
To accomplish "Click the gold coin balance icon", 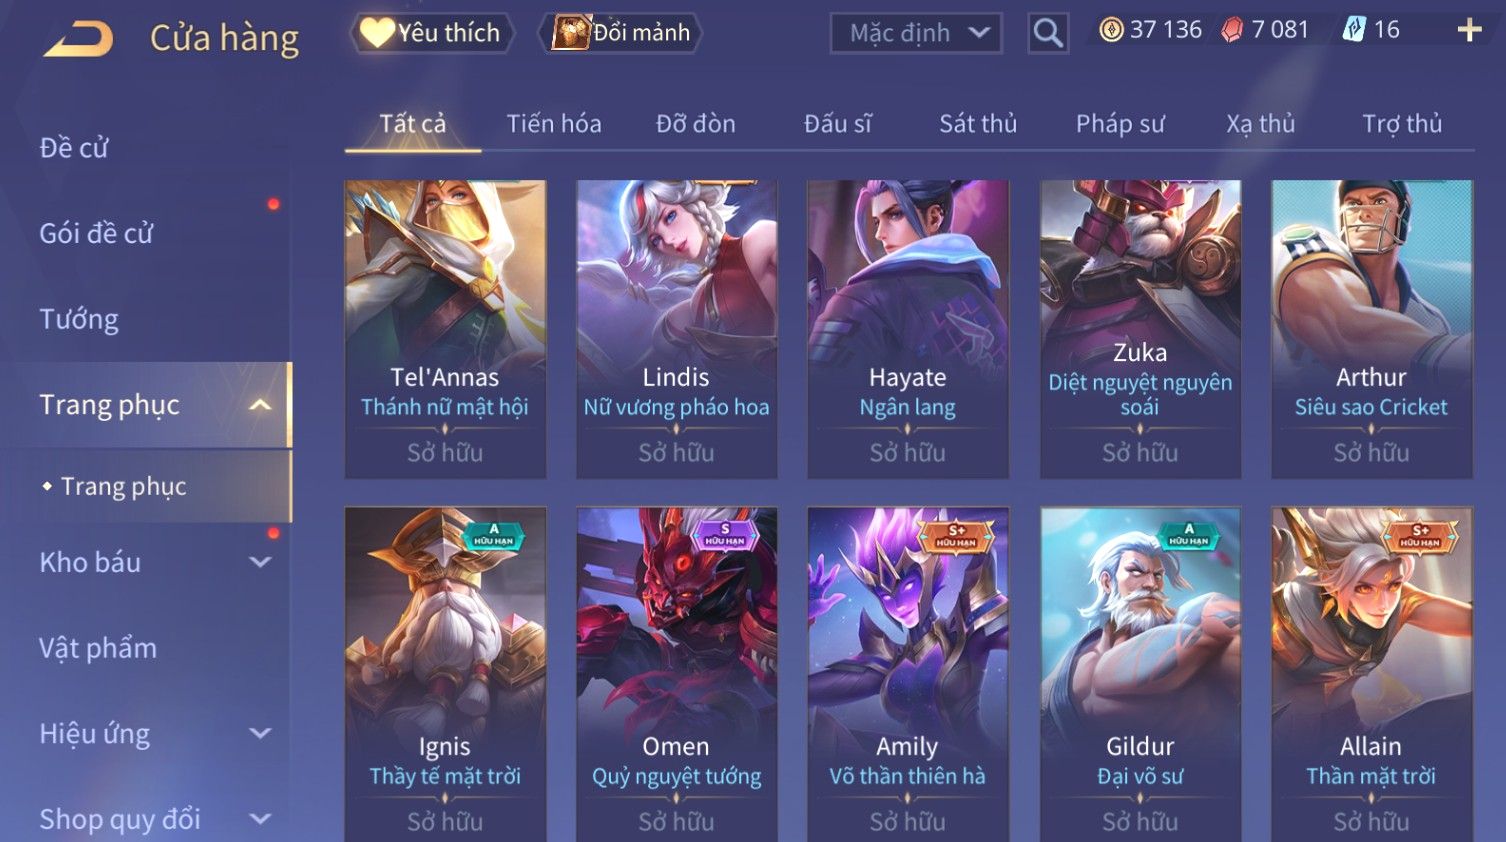I will click(1111, 30).
